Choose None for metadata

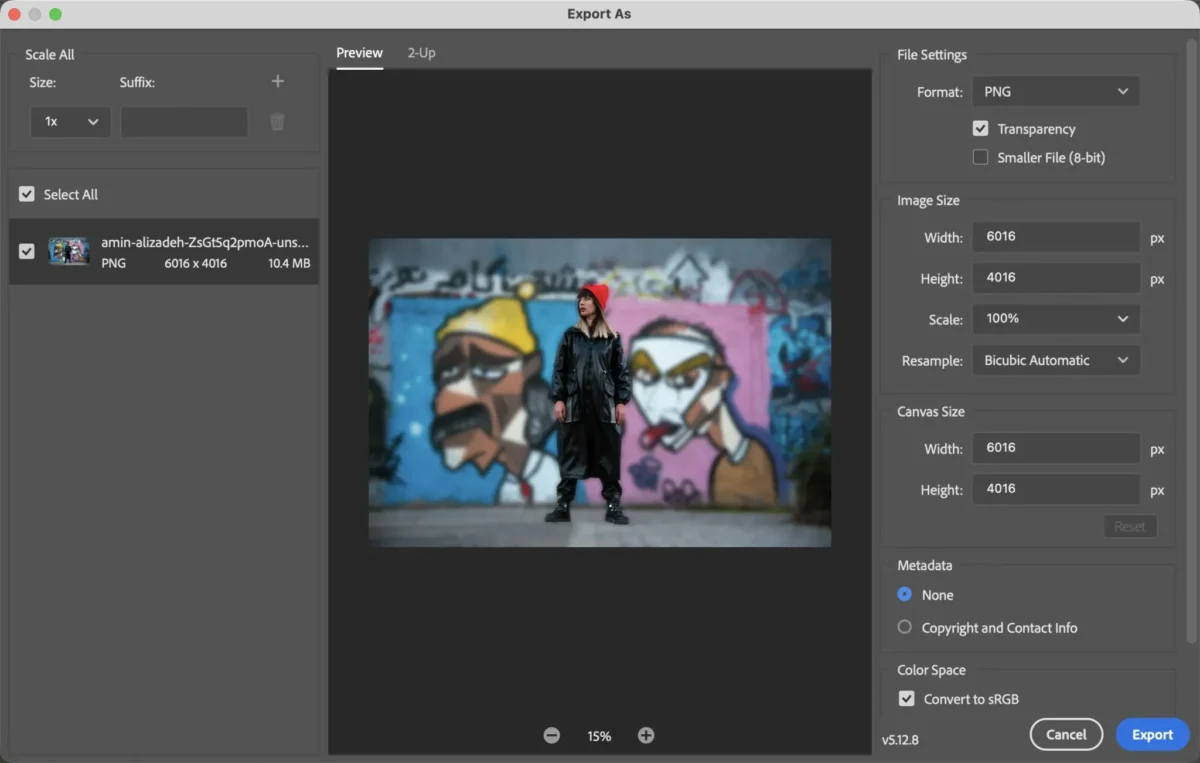coord(905,595)
